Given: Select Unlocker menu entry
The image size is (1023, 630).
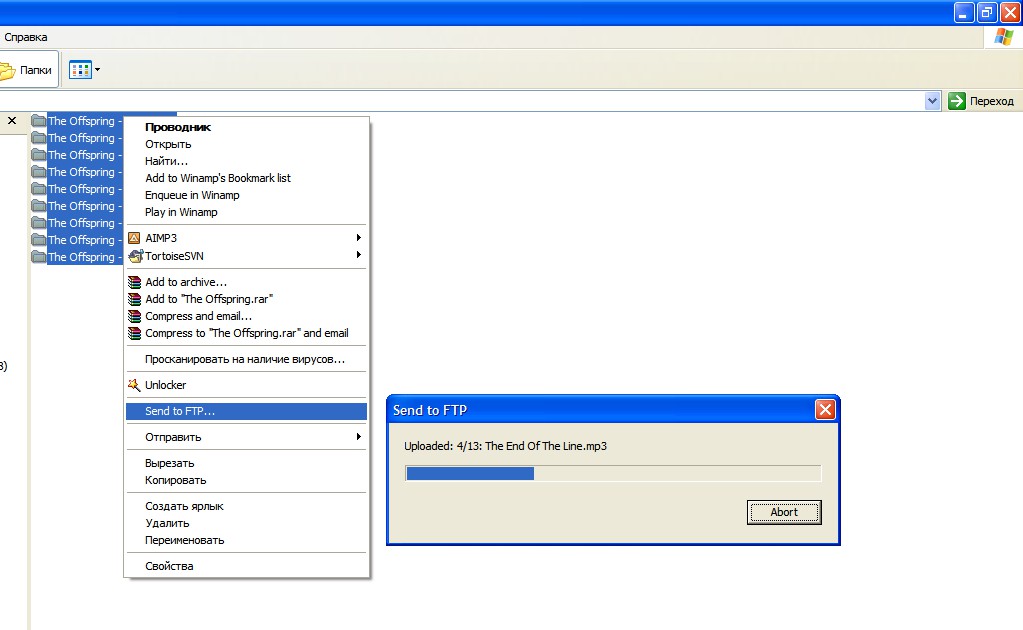Looking at the screenshot, I should tap(247, 385).
